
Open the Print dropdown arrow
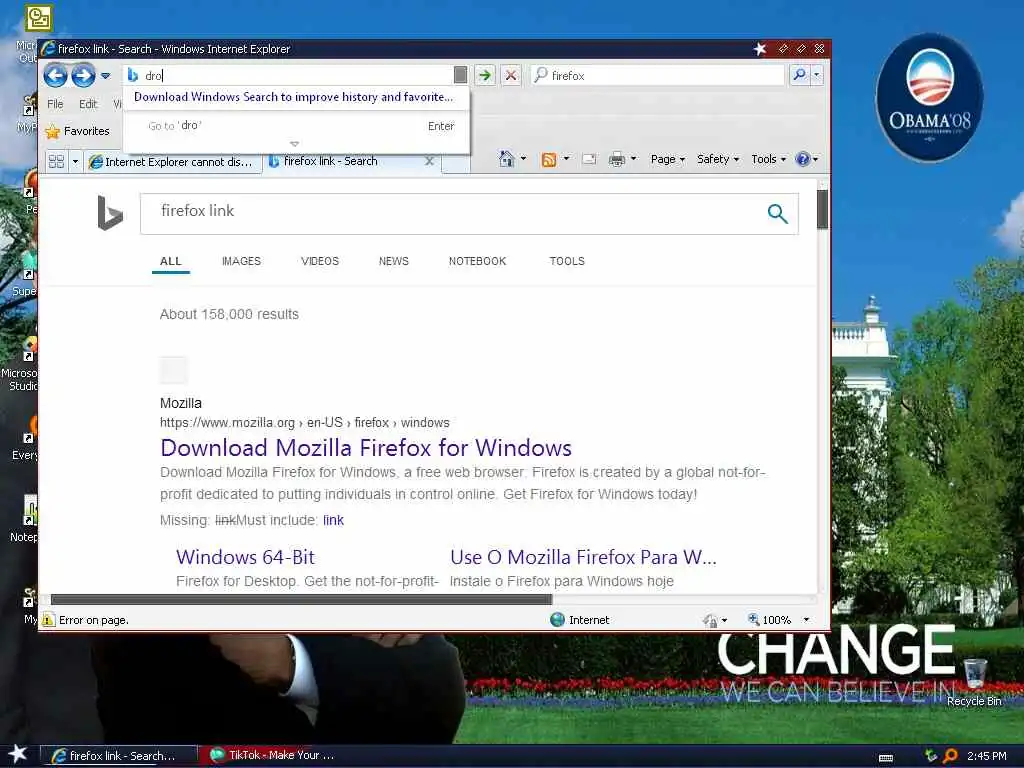(633, 159)
